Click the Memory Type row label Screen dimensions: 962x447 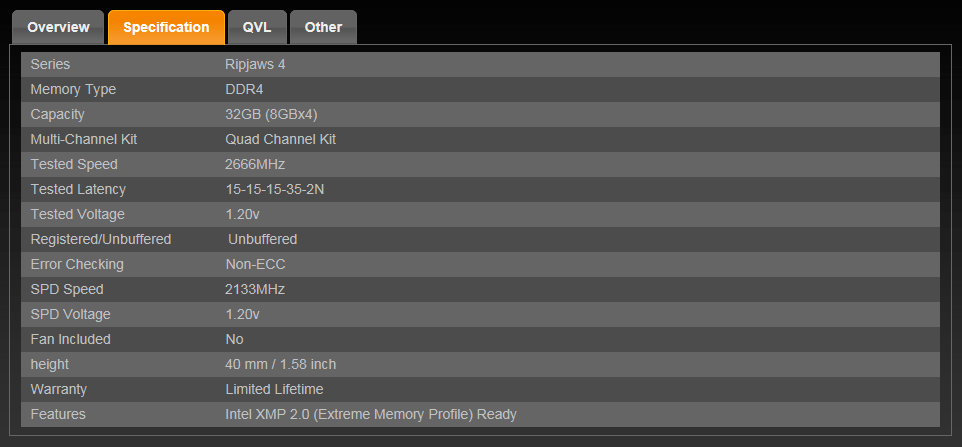[x=73, y=89]
